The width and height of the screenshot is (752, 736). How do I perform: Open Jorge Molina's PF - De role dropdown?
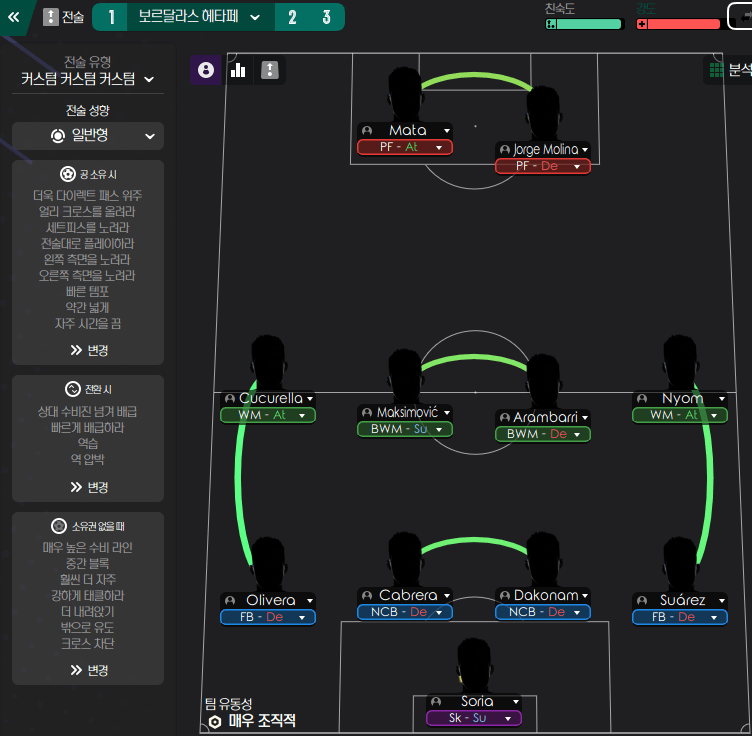tap(542, 166)
